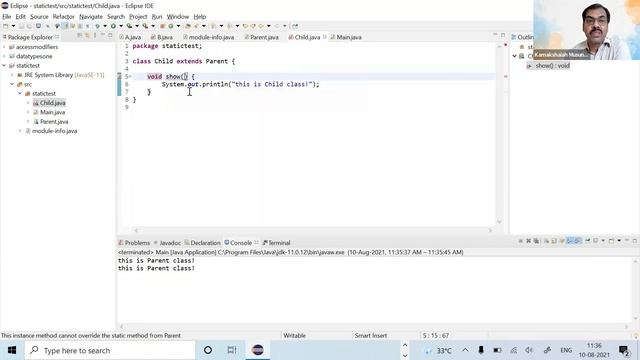Viewport: 640px width, 360px height.
Task: Click the Display Selected Console icon
Action: 595,241
